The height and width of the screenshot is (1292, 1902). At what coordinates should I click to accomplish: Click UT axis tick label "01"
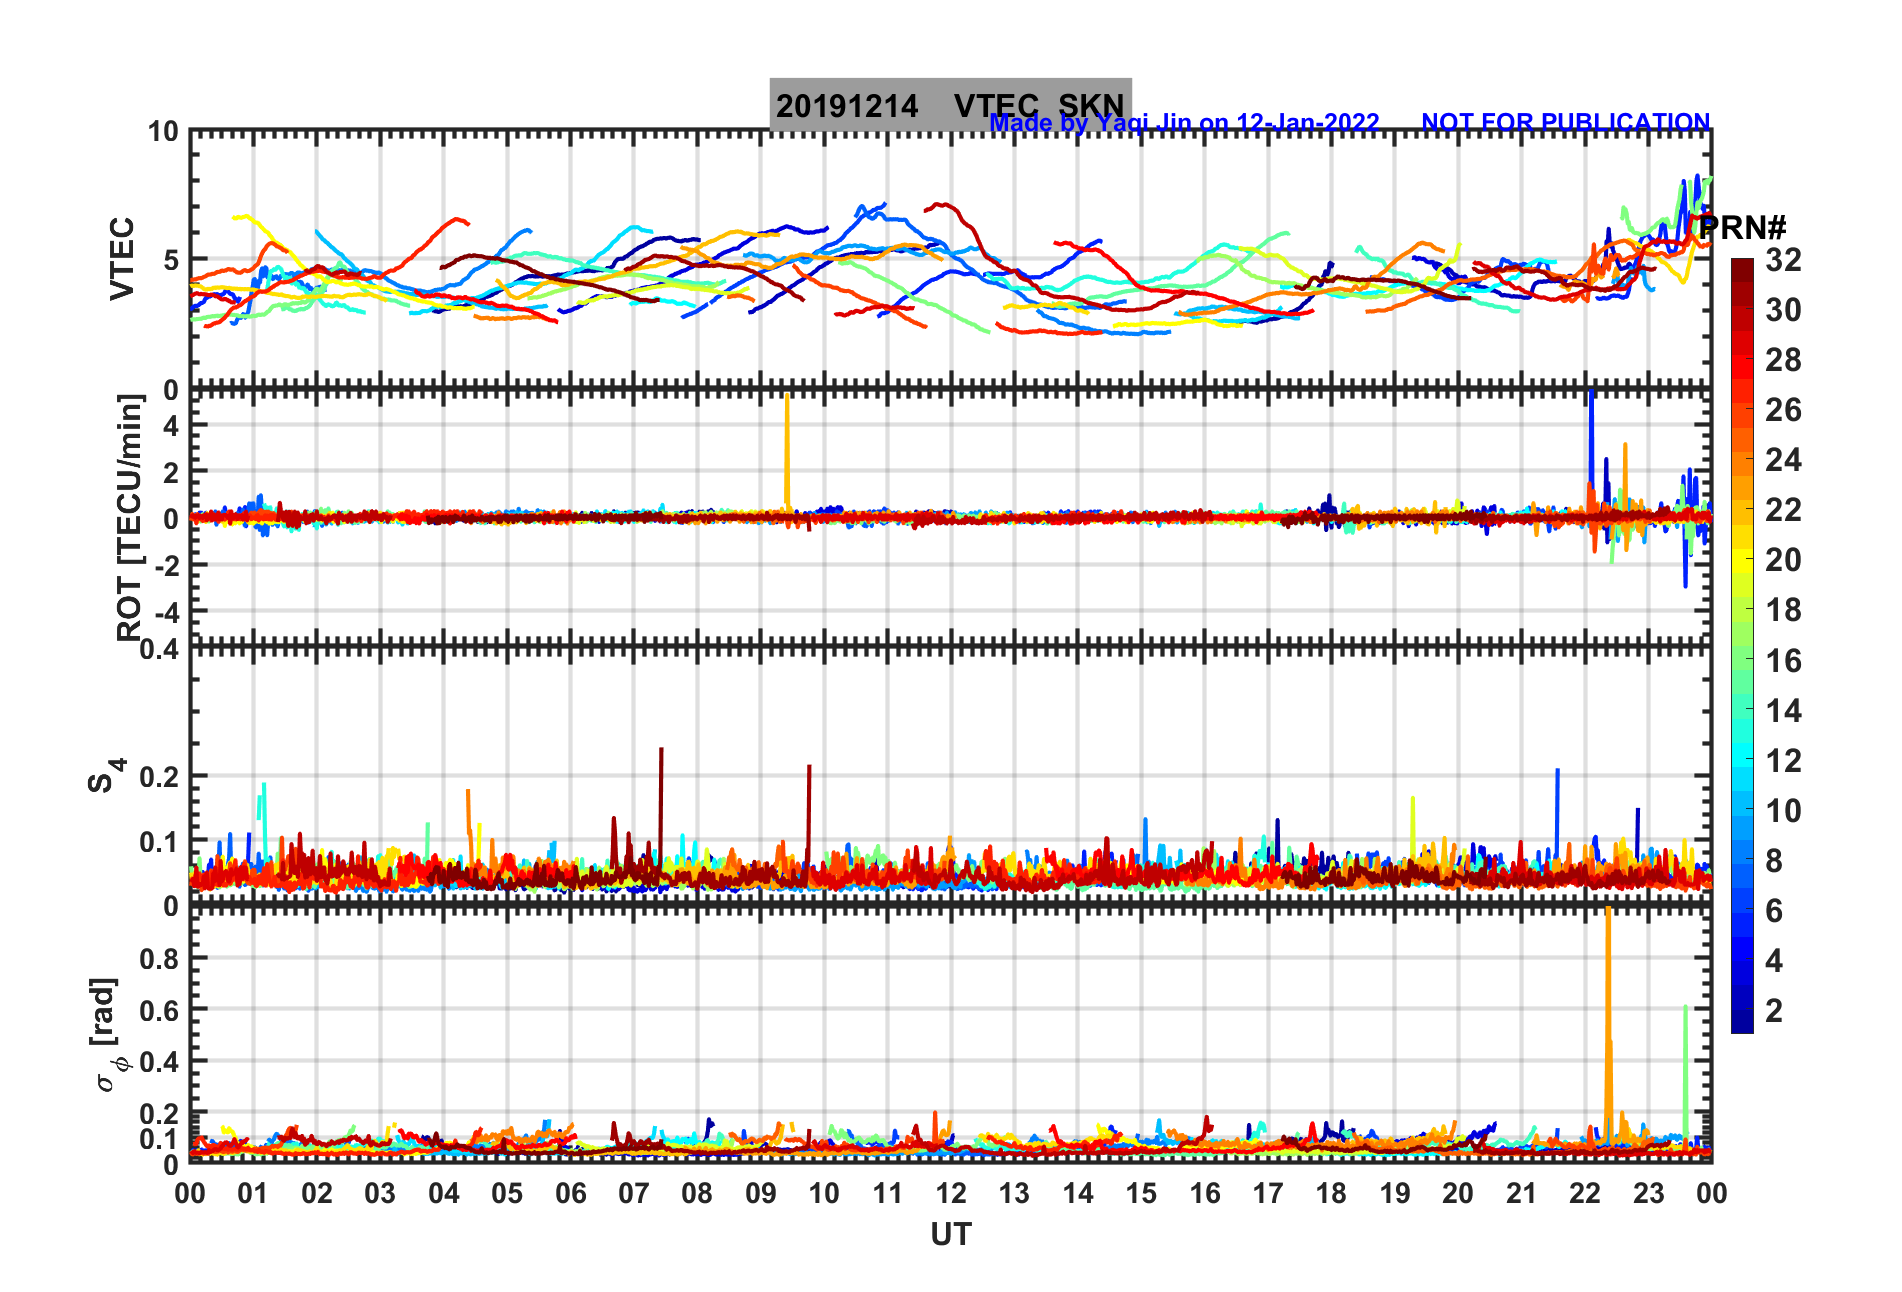[x=253, y=1193]
